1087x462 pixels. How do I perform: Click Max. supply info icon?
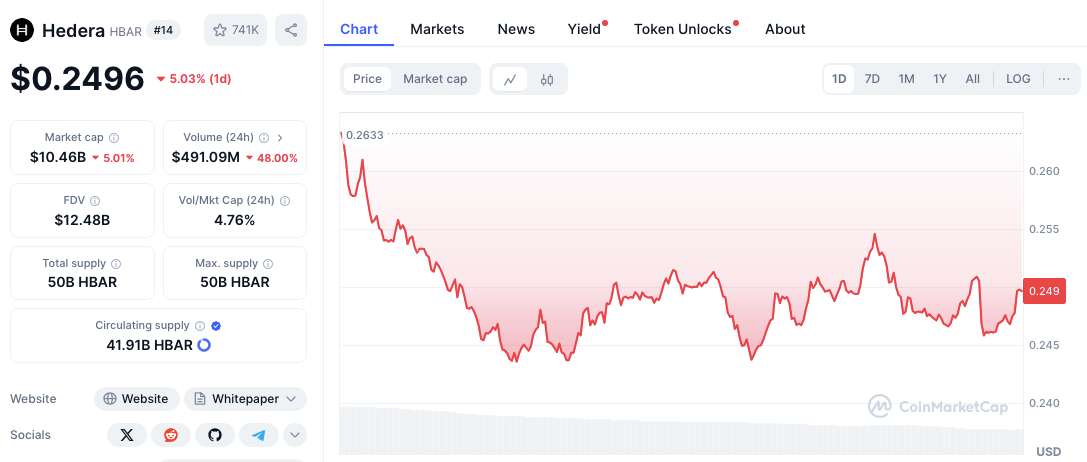(x=268, y=264)
